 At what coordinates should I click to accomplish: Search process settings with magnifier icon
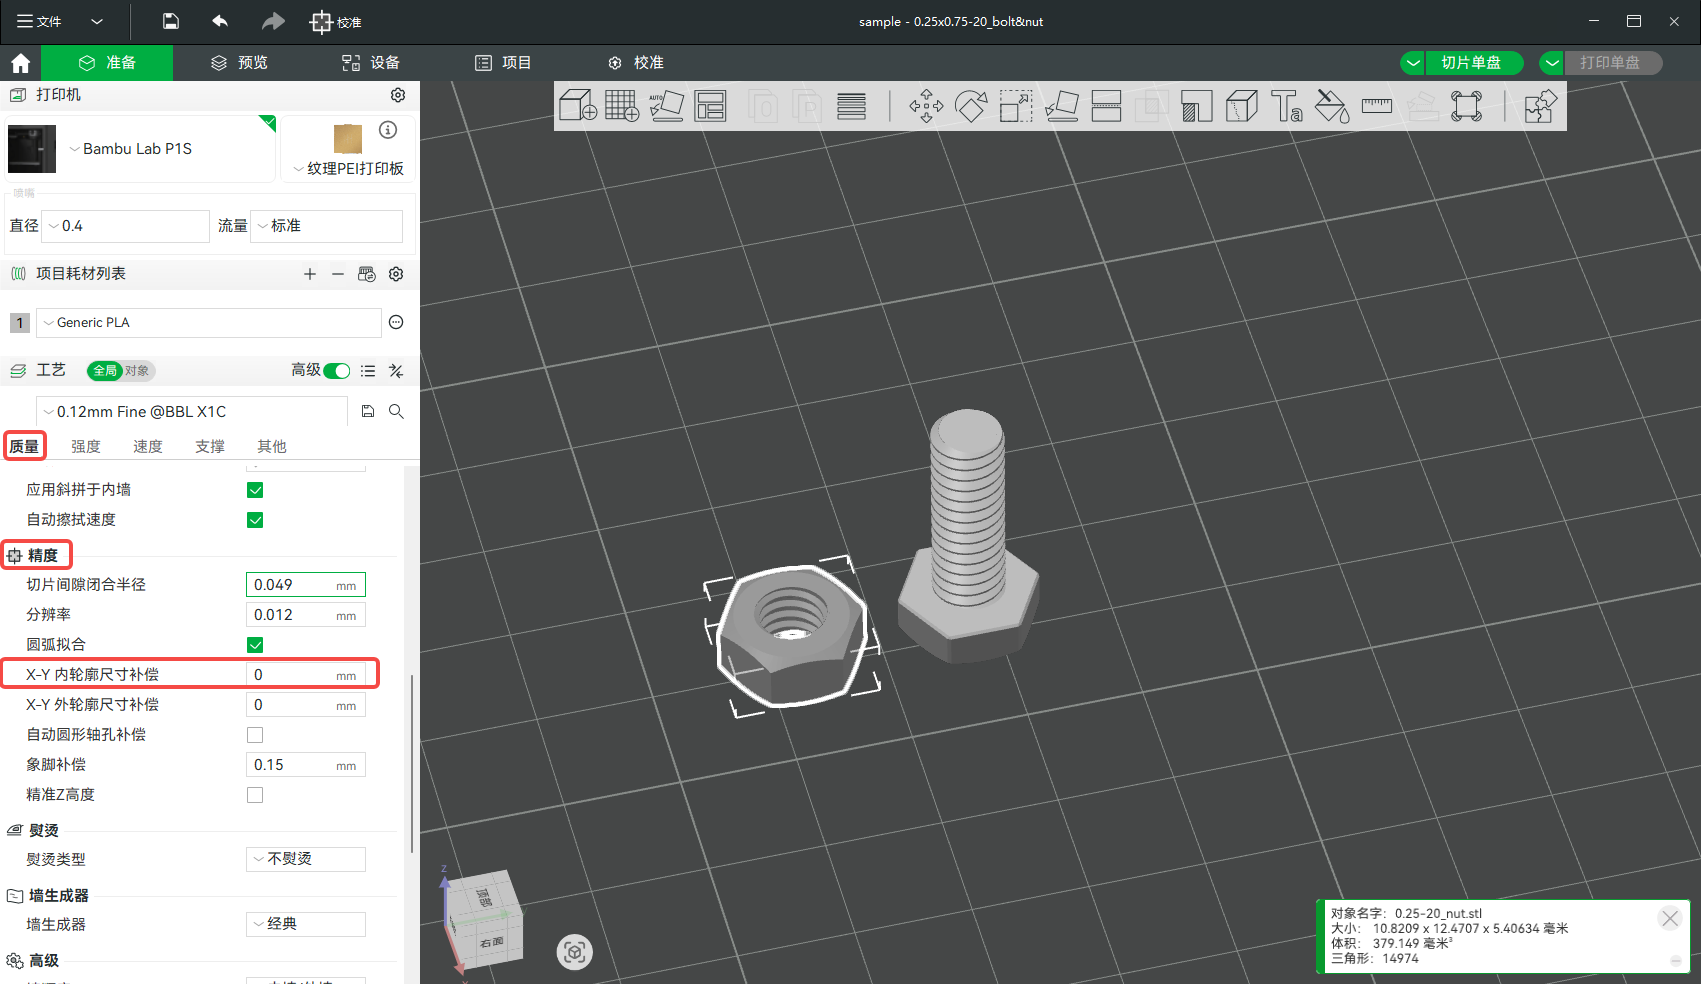tap(396, 411)
